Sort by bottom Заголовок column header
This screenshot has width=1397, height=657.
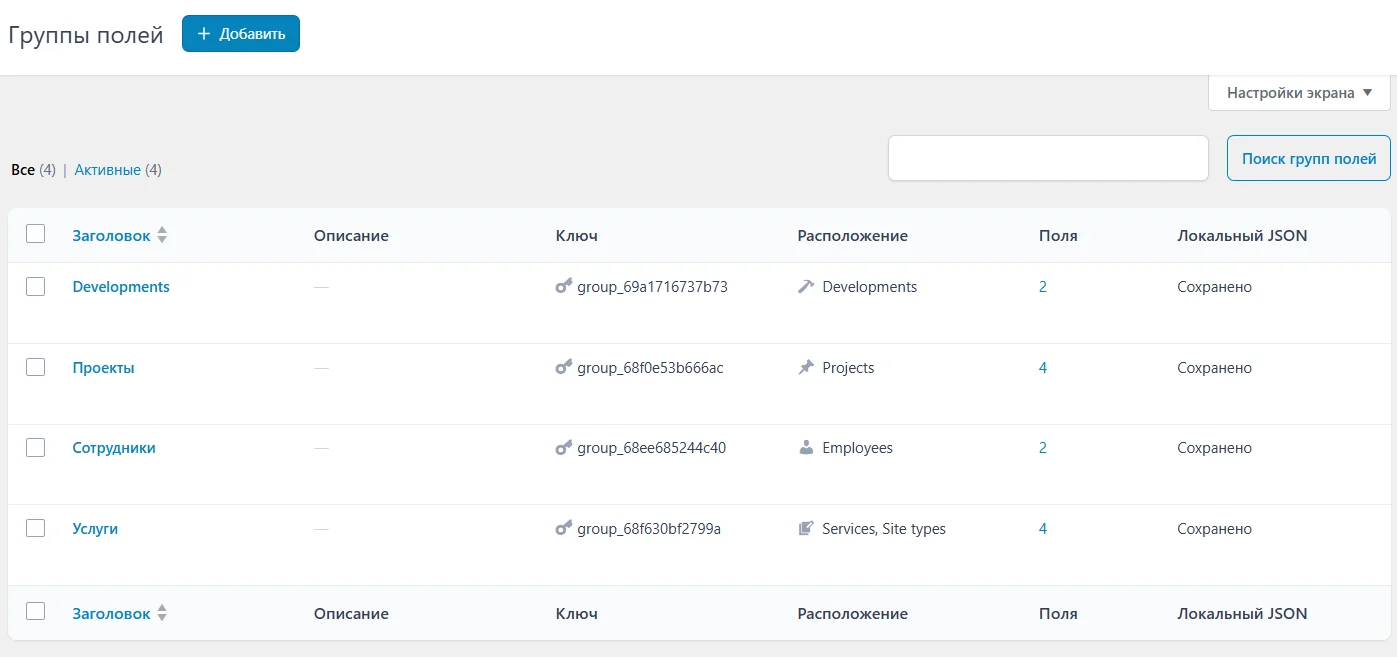[111, 614]
